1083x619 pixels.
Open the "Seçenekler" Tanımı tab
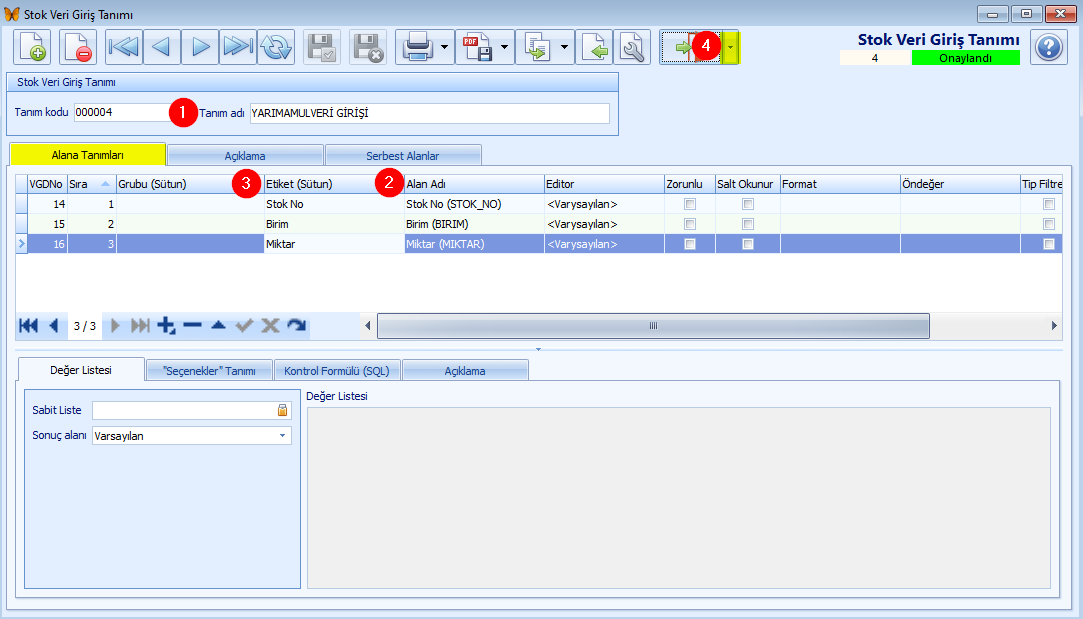tap(209, 370)
